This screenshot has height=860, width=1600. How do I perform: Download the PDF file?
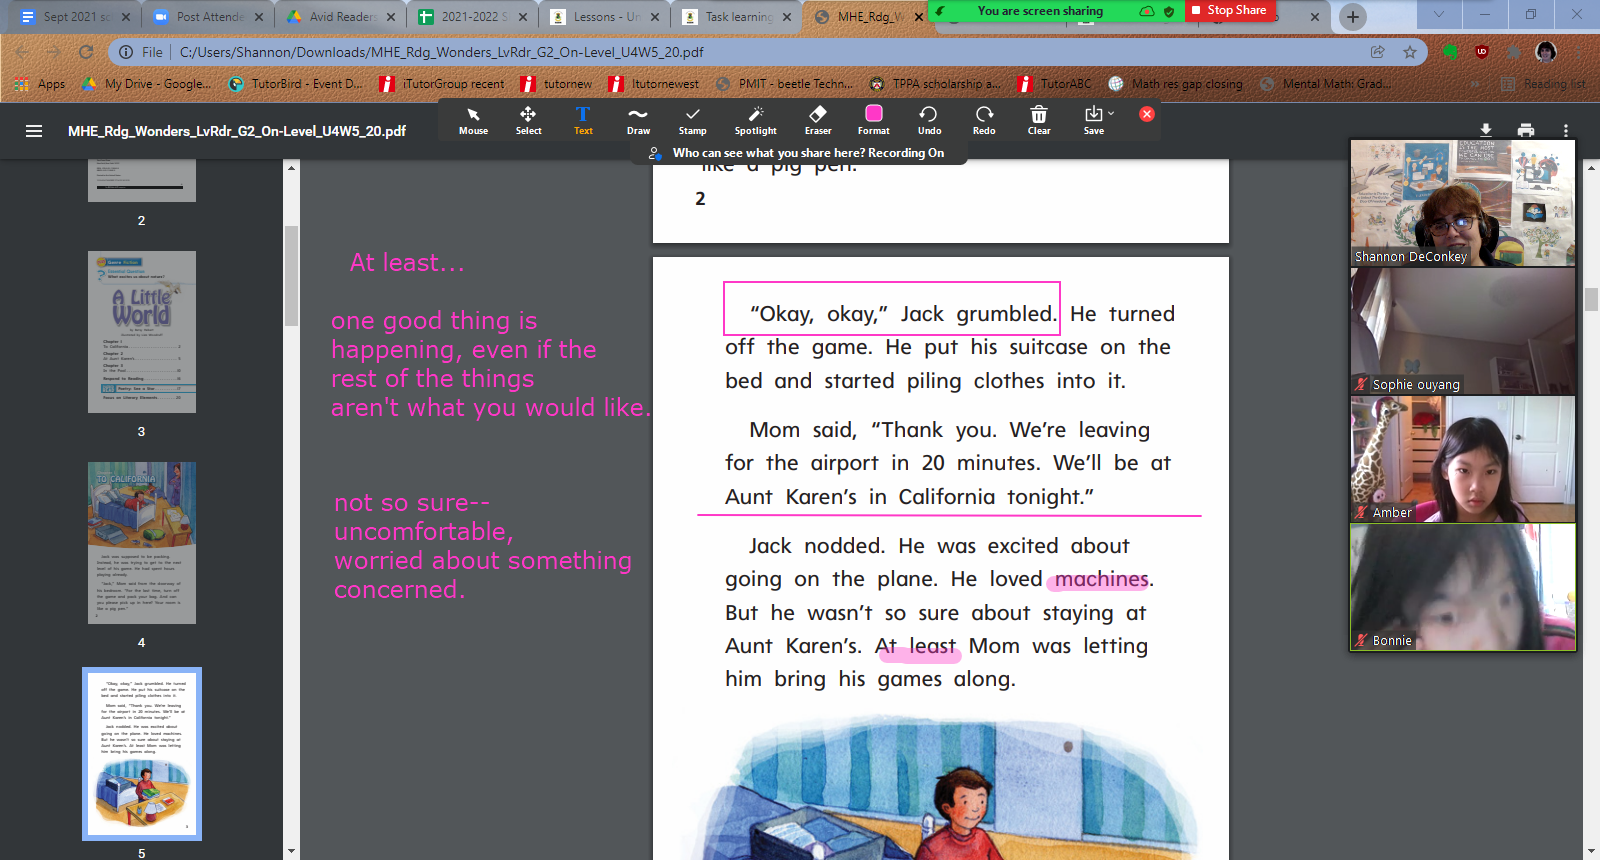point(1486,130)
